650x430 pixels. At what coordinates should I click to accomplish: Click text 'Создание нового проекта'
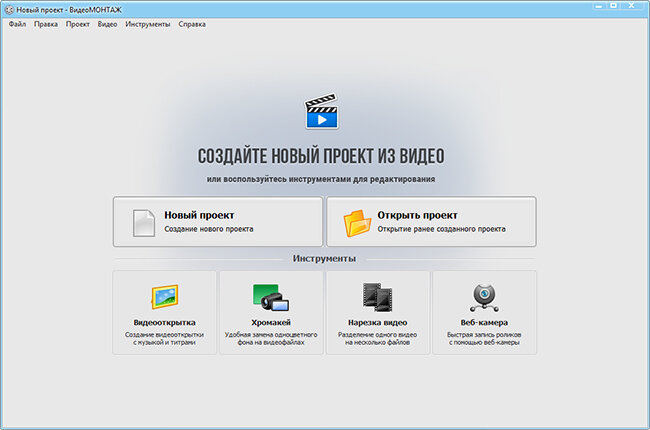pos(209,229)
